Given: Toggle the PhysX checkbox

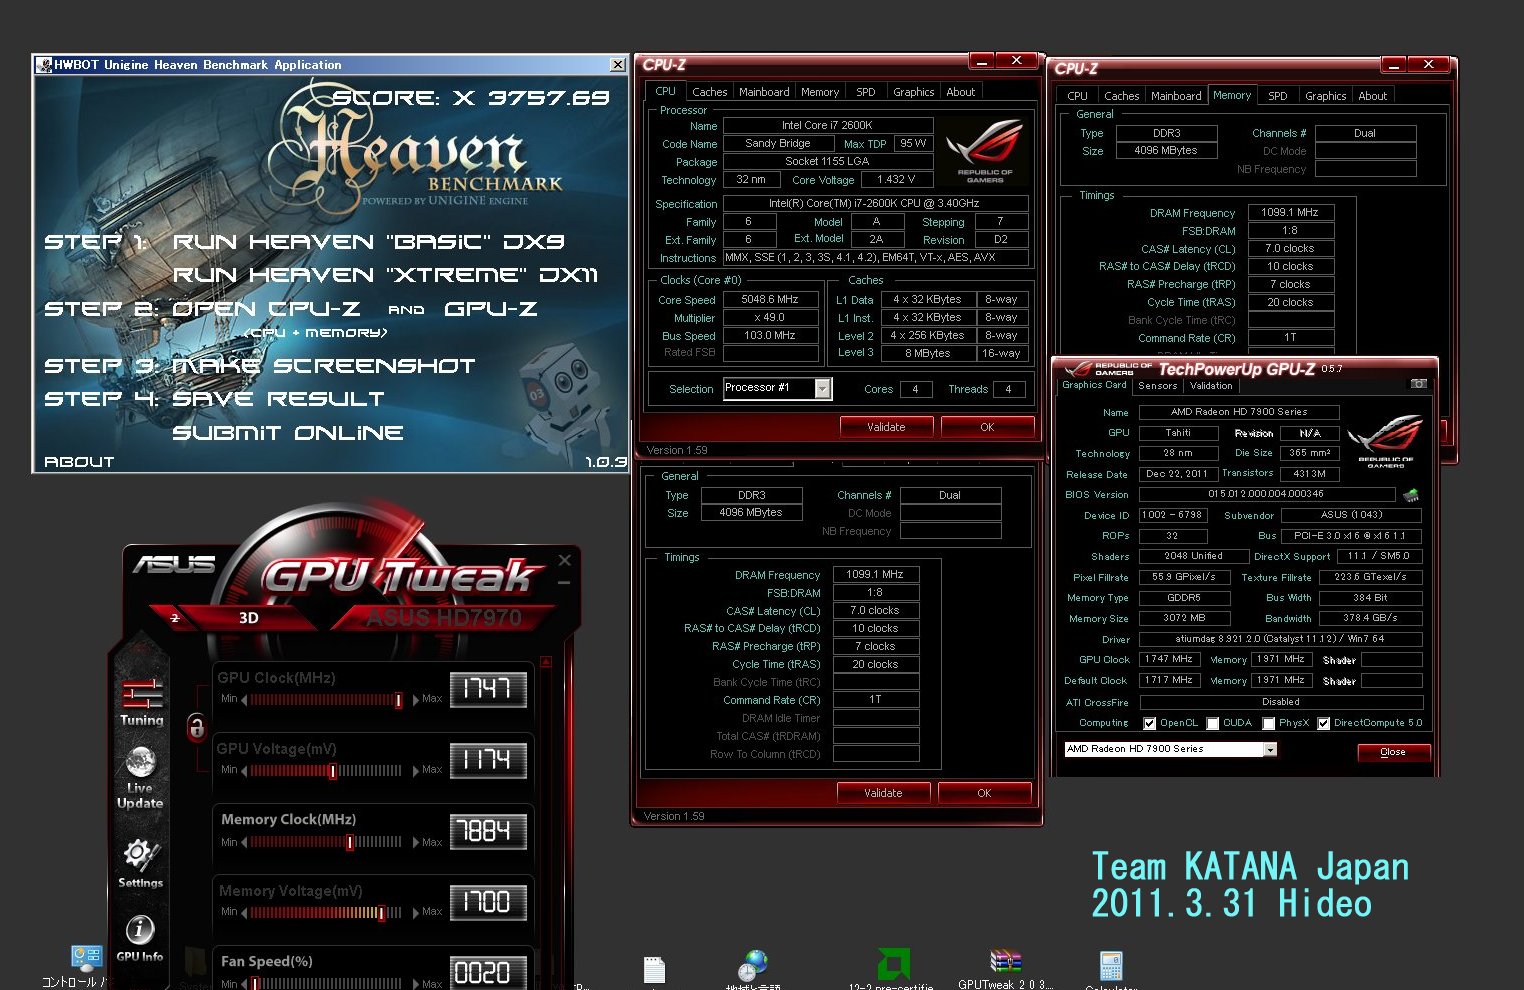Looking at the screenshot, I should point(1269,723).
